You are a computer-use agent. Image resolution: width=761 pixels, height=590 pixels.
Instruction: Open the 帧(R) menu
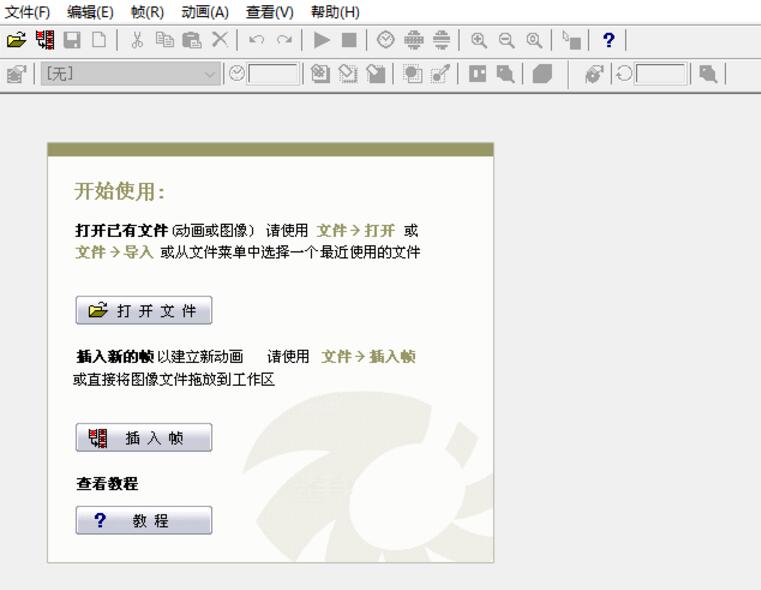click(x=148, y=12)
